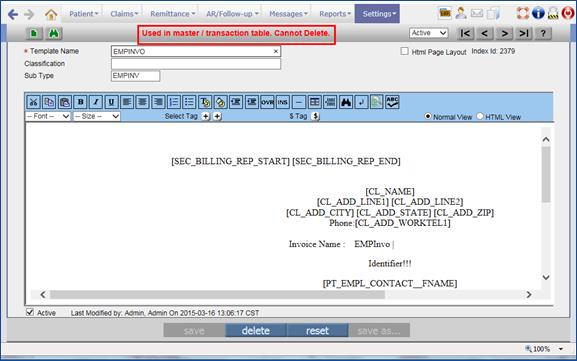Click the line break return-arrow icon
577x361 pixels.
click(361, 102)
